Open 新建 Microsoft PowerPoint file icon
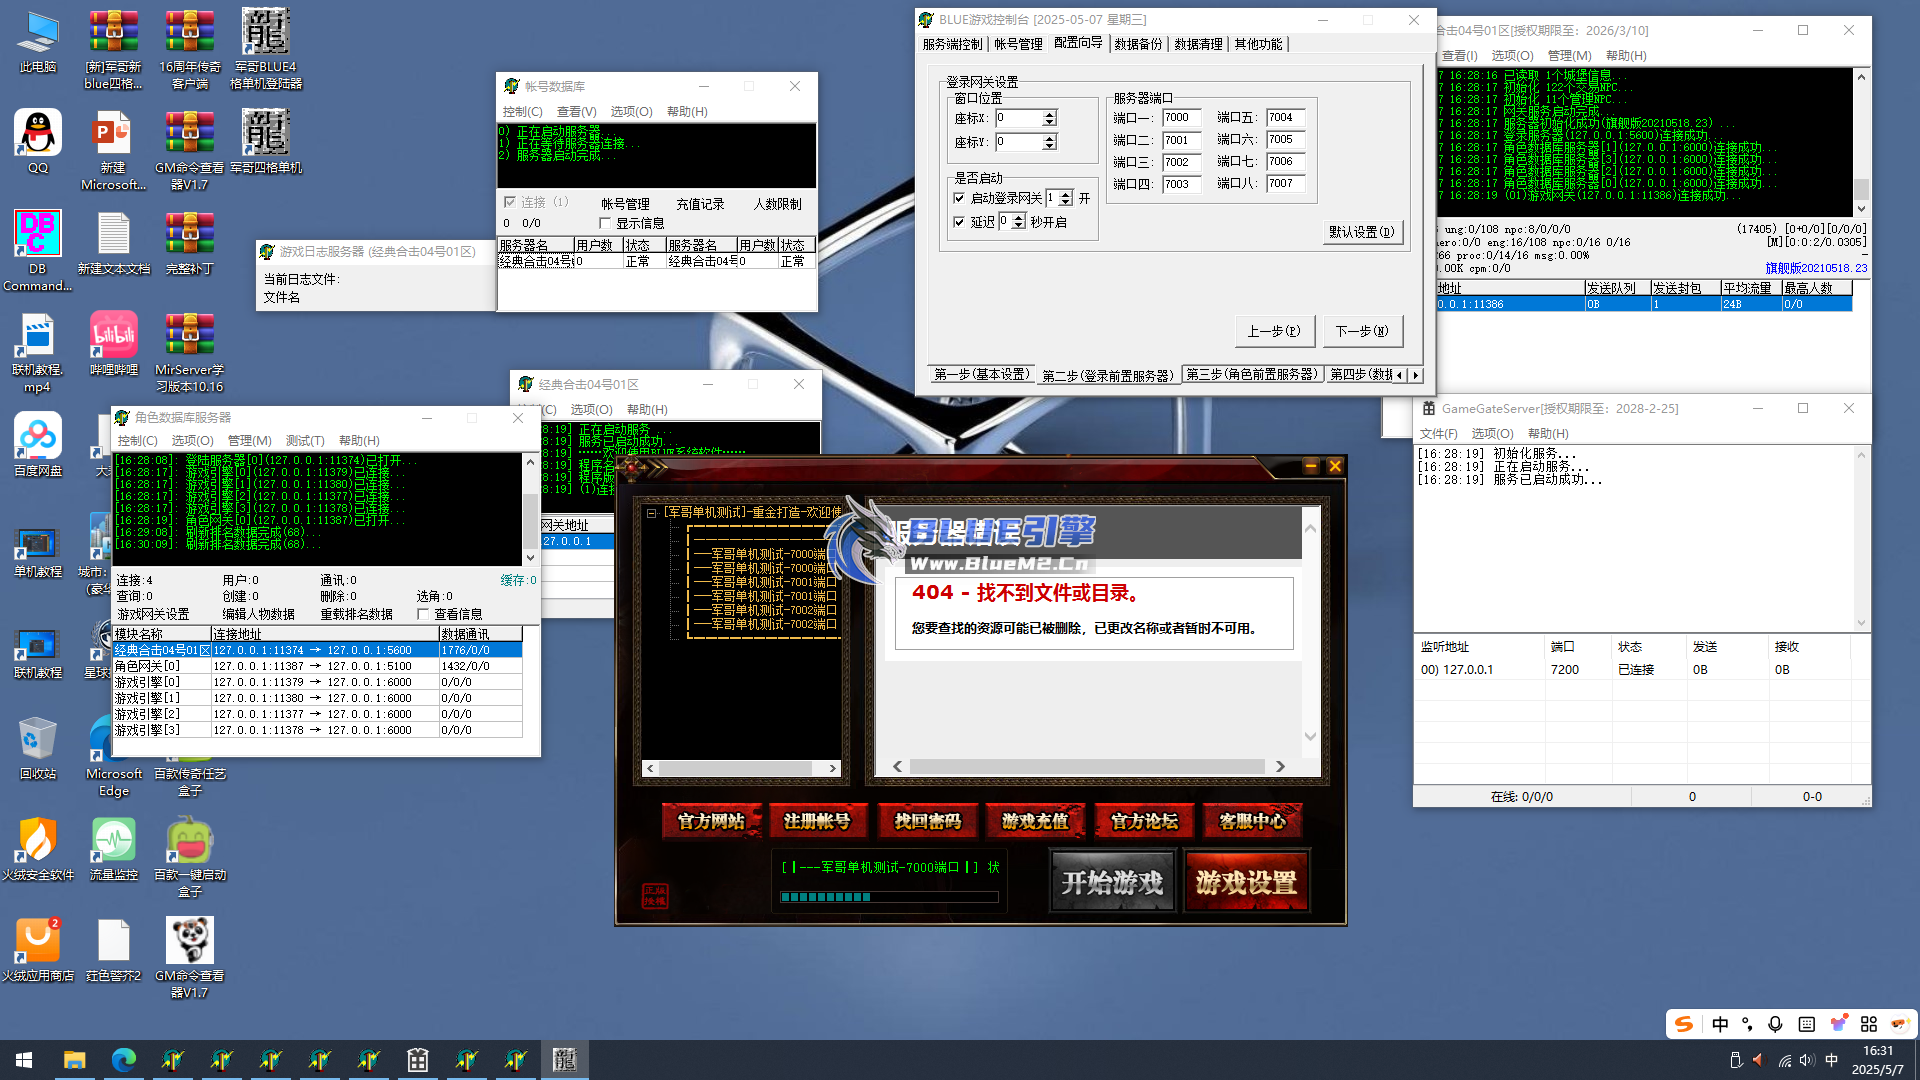 click(114, 150)
